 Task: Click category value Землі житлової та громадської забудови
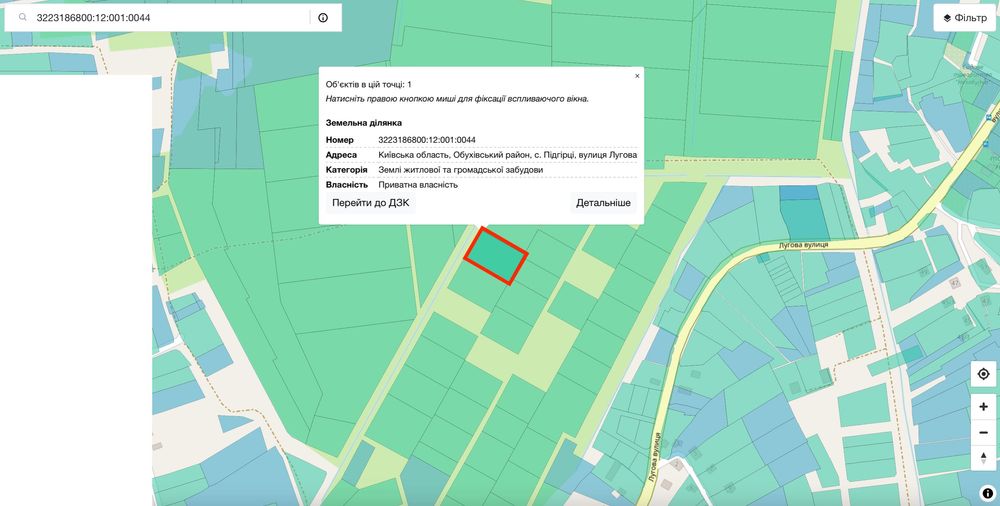pos(460,170)
